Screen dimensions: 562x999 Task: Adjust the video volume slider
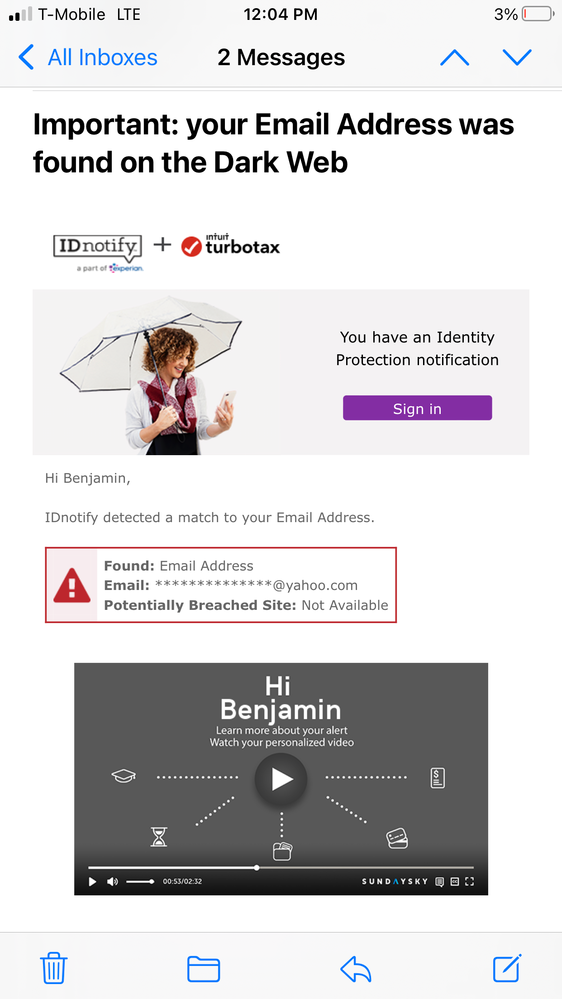(140, 882)
